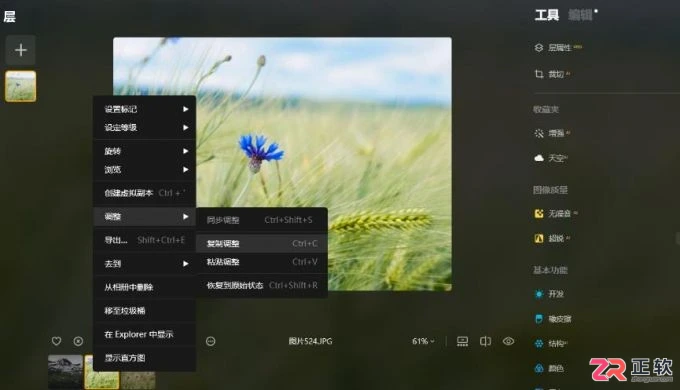Choose 创建虚拟副本 in context menu
This screenshot has height=390, width=680.
(144, 193)
